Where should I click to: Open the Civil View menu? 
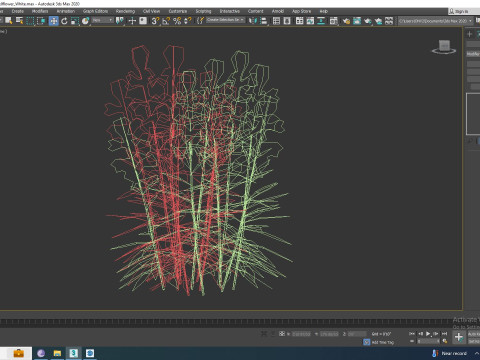(151, 11)
